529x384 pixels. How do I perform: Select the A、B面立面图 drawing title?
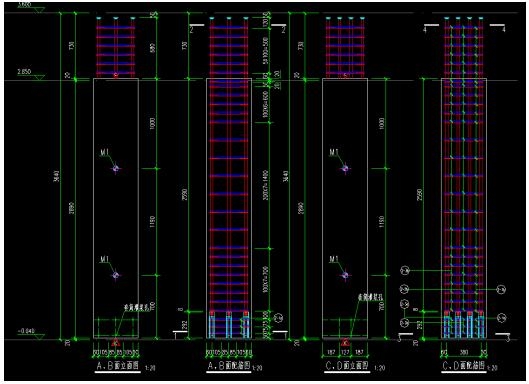118,366
